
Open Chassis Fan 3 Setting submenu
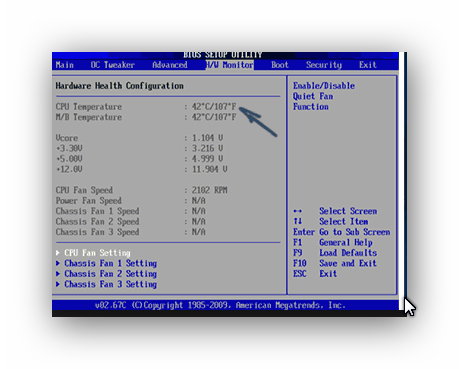point(110,284)
